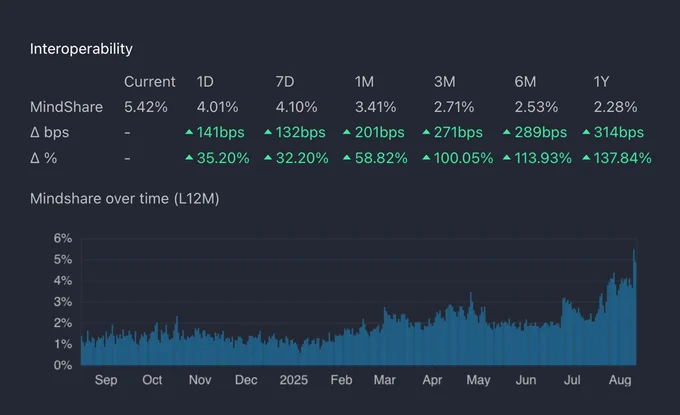Click the 1M MindShare value 3.41%

pyautogui.click(x=376, y=107)
